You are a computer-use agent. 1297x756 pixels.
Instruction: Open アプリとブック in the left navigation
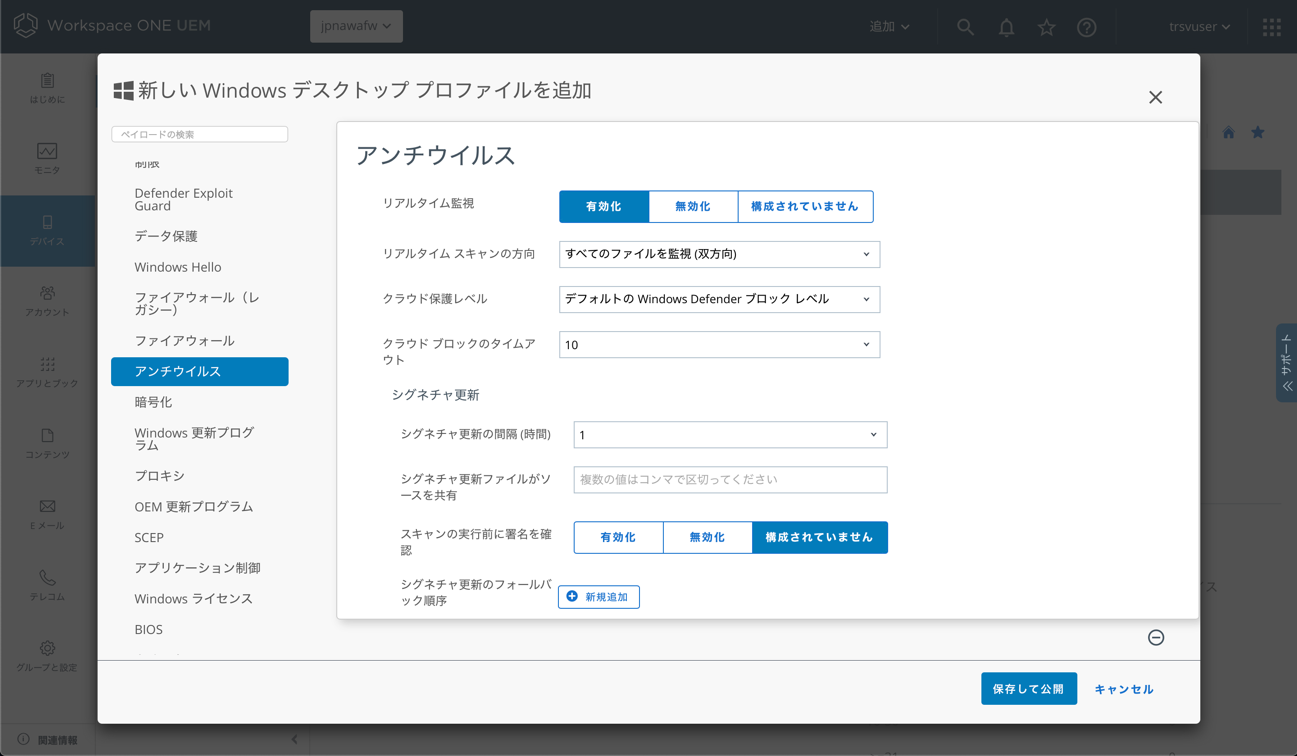click(x=47, y=372)
